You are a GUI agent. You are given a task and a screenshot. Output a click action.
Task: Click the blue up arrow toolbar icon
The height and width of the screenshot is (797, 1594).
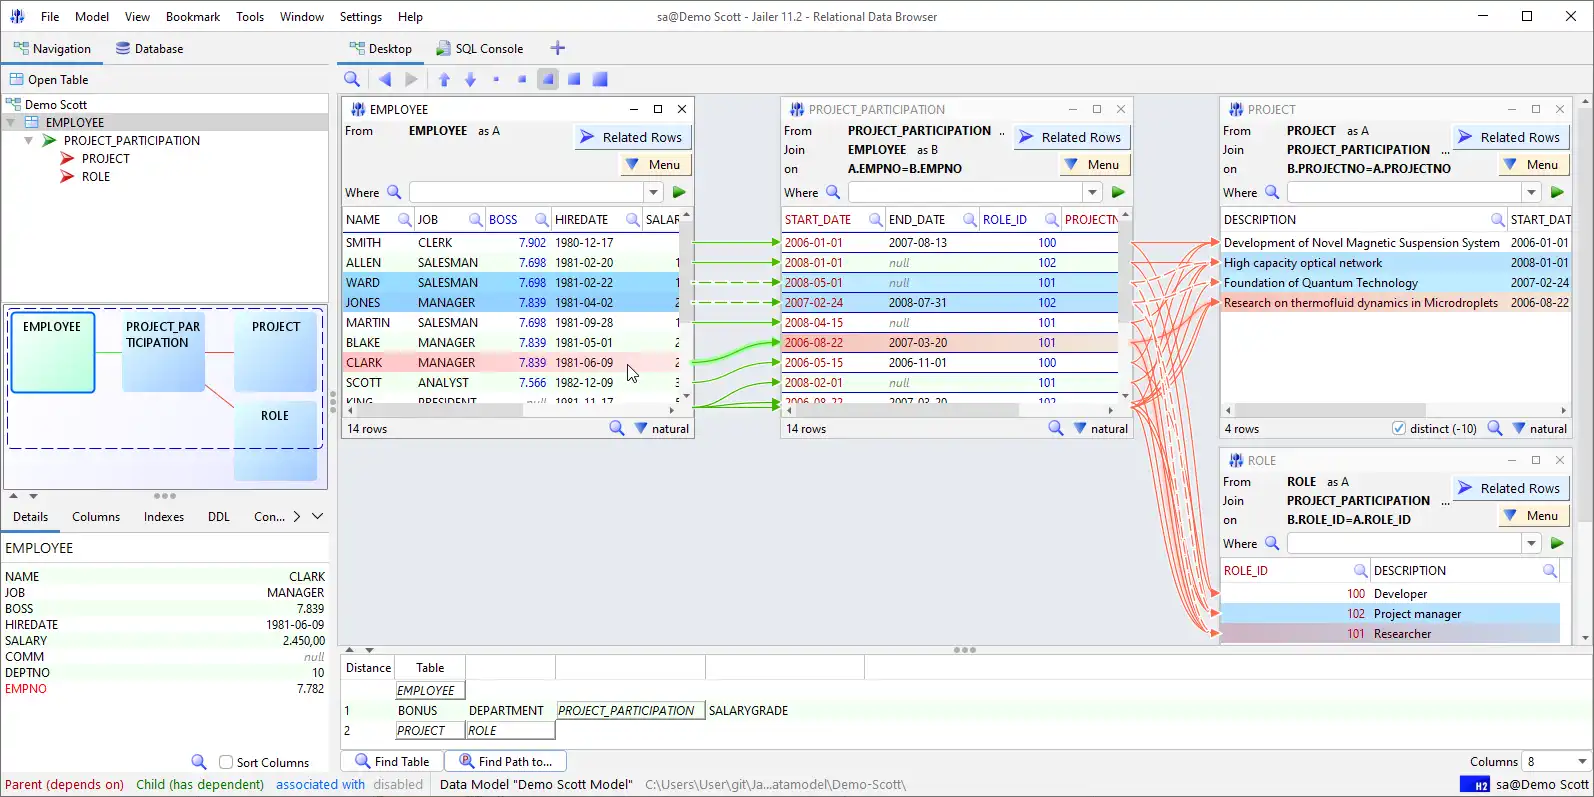pos(444,79)
